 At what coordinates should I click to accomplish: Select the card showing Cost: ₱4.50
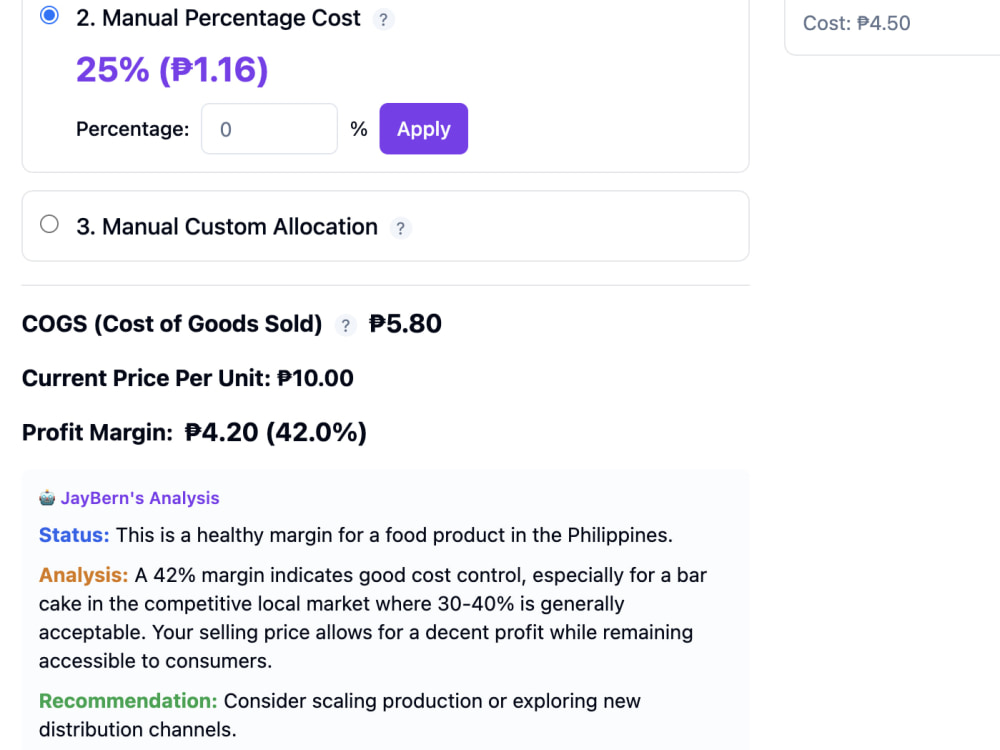tap(892, 24)
